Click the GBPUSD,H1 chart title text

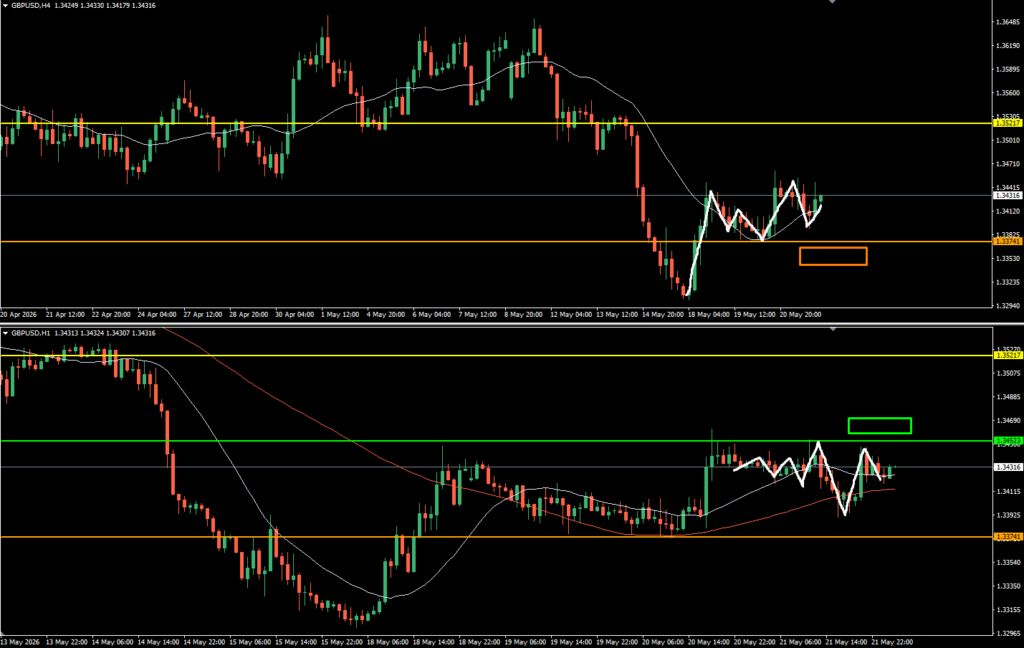pyautogui.click(x=31, y=333)
